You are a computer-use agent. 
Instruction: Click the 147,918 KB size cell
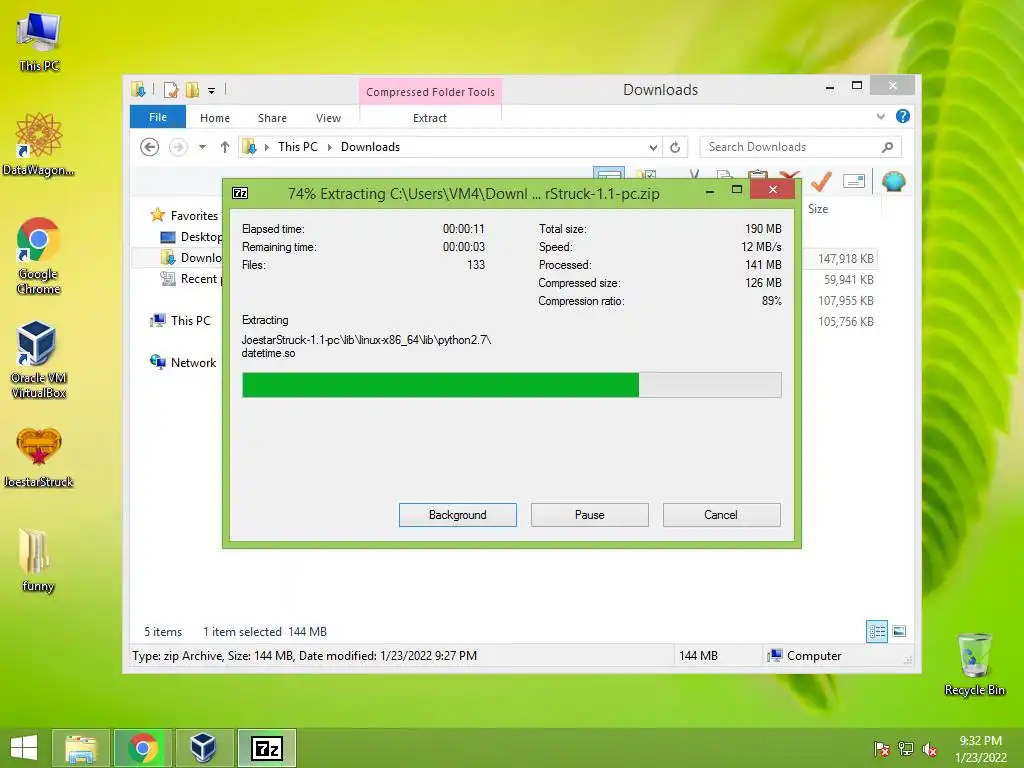tap(846, 259)
